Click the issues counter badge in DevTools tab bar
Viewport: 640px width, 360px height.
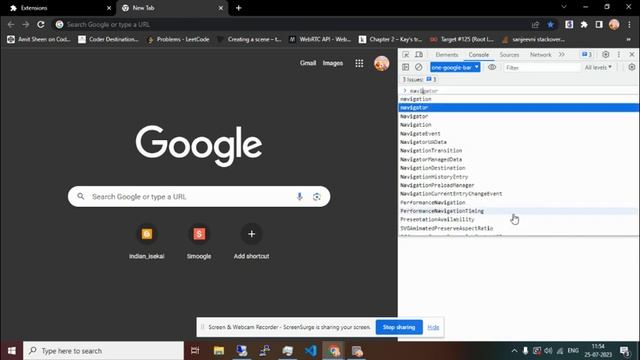[x=587, y=54]
